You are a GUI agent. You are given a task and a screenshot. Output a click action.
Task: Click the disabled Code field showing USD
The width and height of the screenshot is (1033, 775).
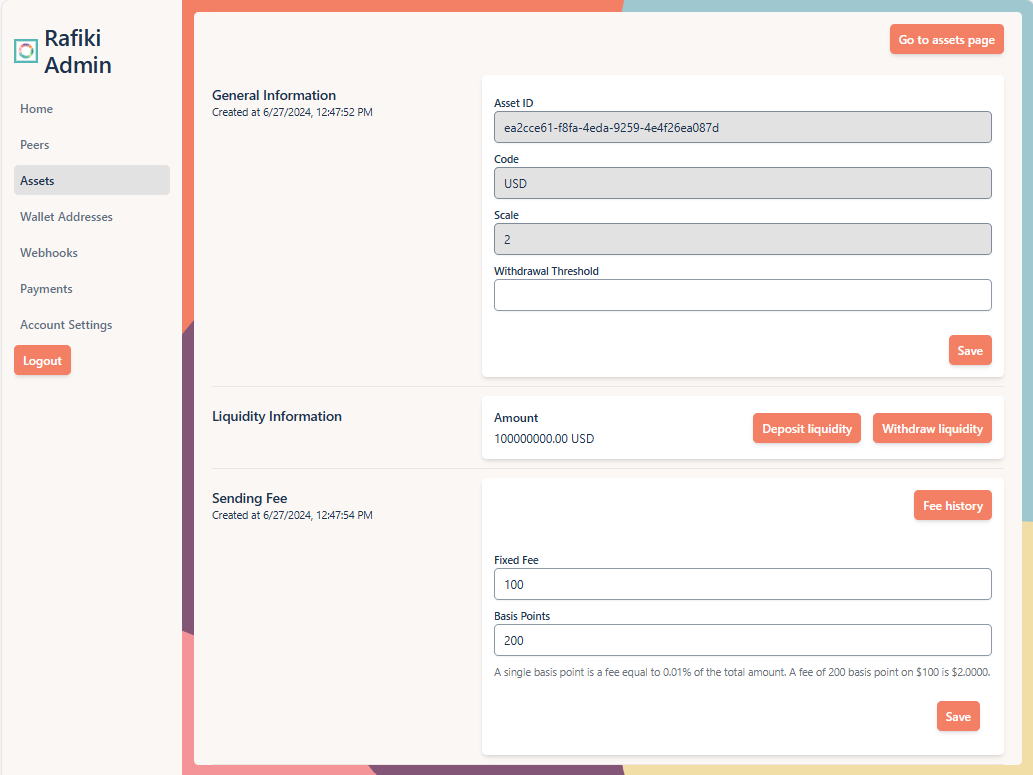tap(742, 183)
